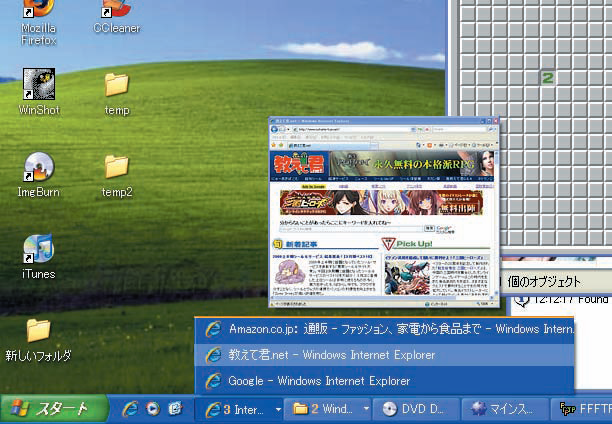Open the スタート menu
612x424 pixels.
coord(54,409)
